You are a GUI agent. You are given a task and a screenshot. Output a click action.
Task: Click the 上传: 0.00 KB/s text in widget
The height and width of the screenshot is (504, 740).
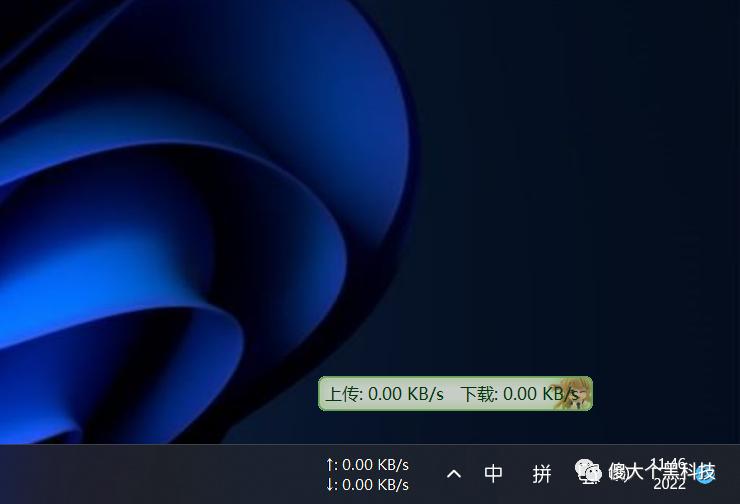click(x=384, y=394)
